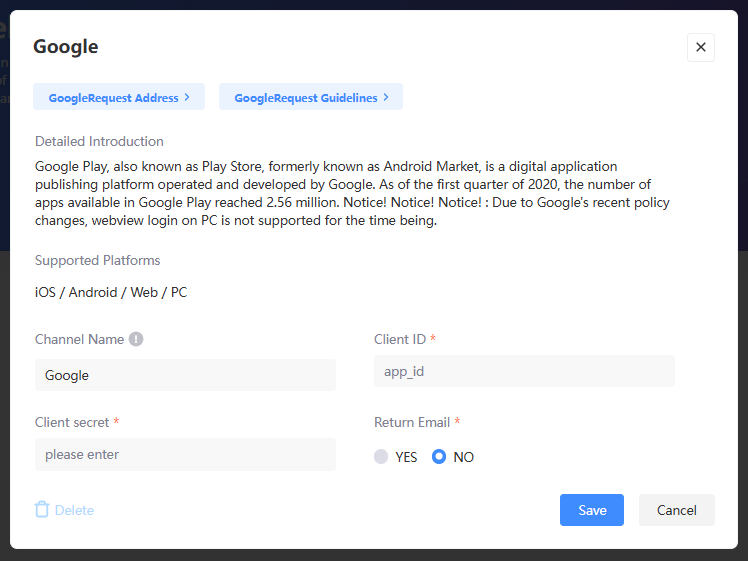This screenshot has height=561, width=748.
Task: Focus the Client ID input field
Action: pos(524,371)
